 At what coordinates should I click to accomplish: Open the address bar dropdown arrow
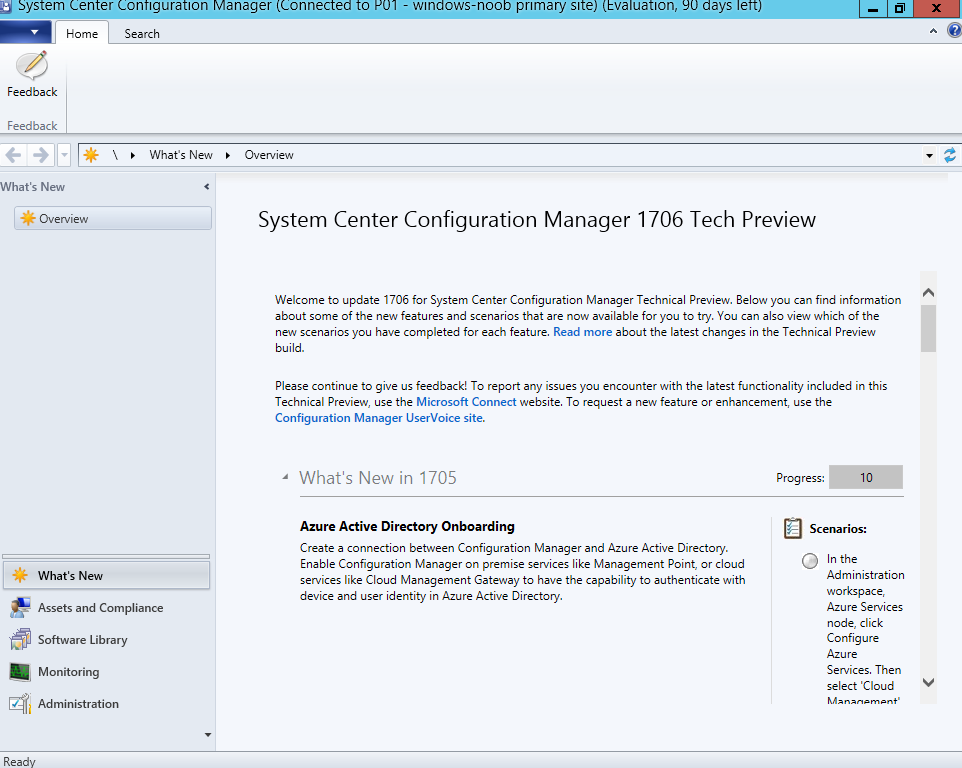pyautogui.click(x=929, y=156)
